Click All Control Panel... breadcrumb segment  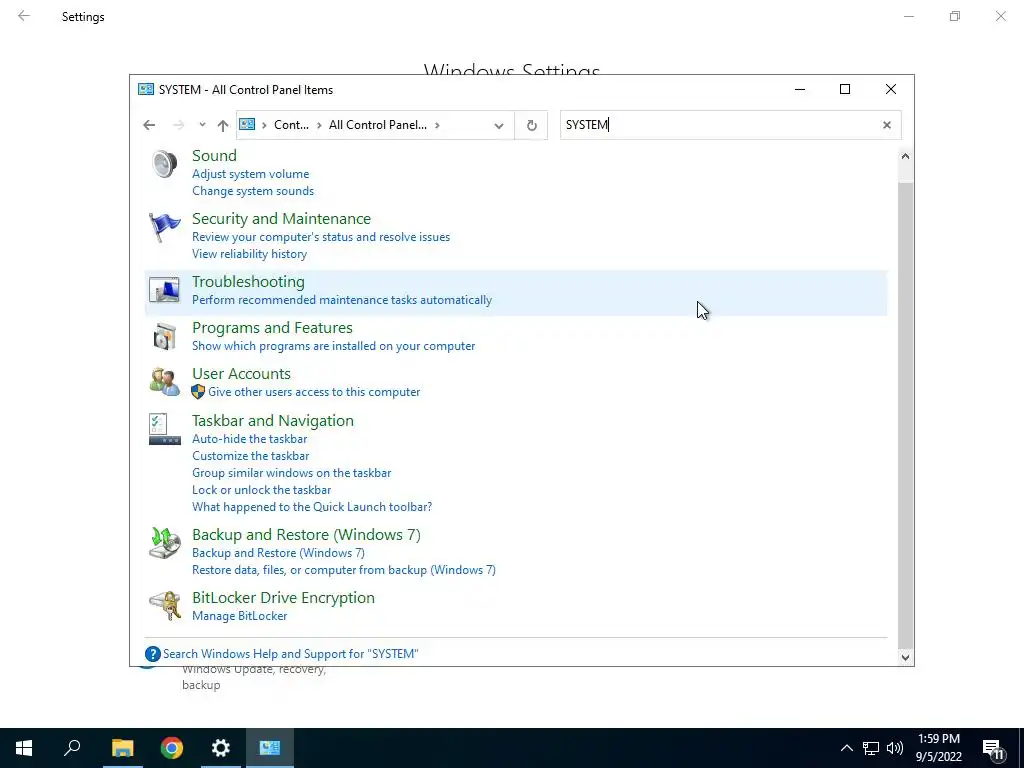tap(377, 125)
